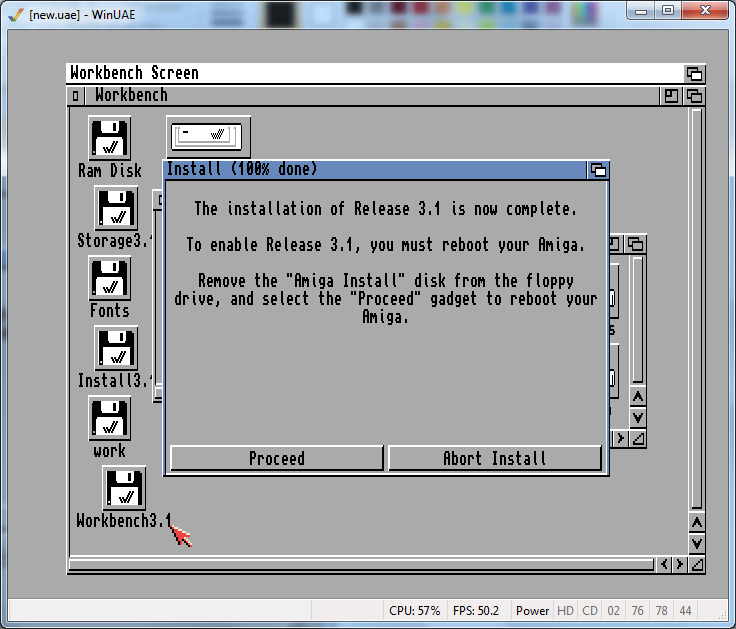Close the WinUAE window
The height and width of the screenshot is (629, 736).
(x=705, y=11)
